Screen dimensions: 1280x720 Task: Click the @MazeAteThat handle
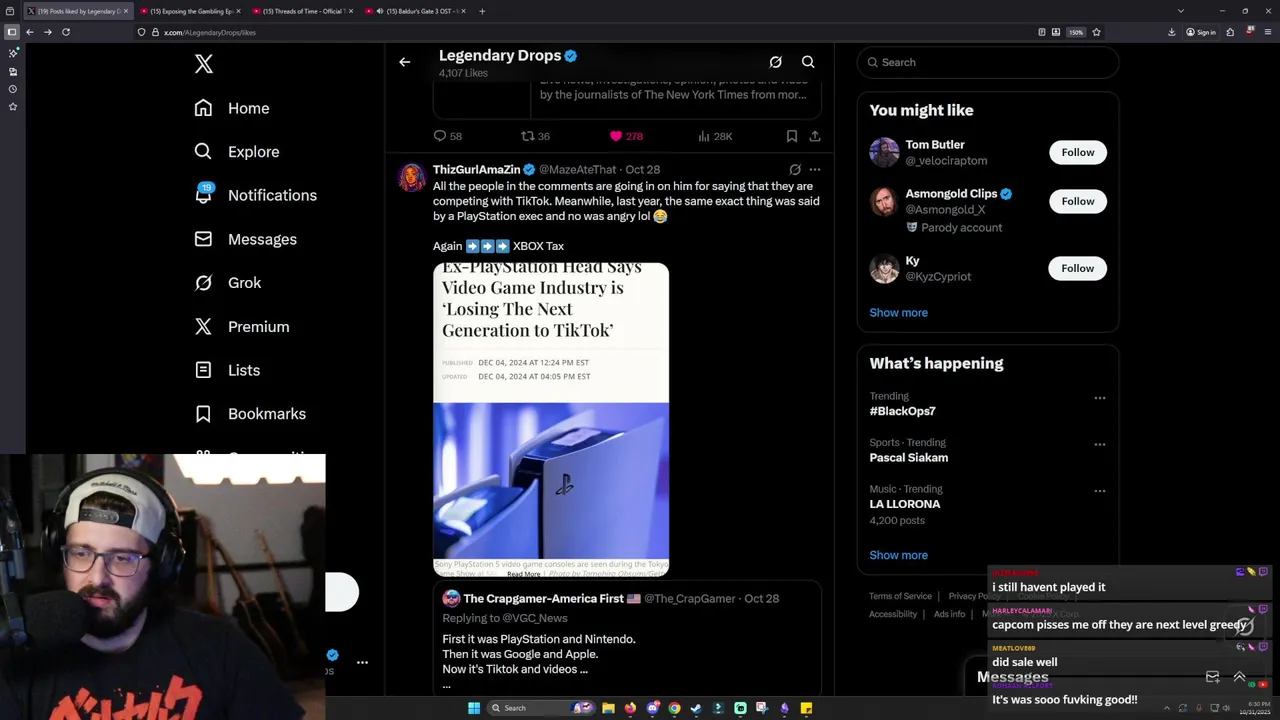click(578, 170)
